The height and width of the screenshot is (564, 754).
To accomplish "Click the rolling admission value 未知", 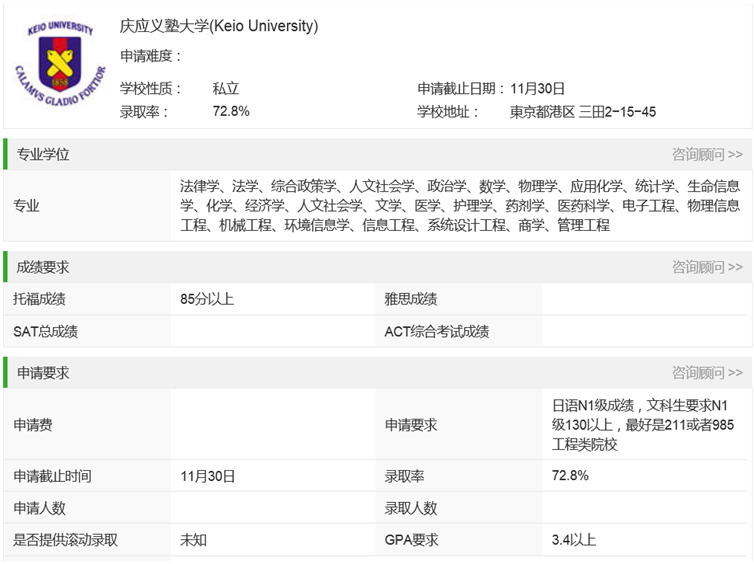I will [193, 540].
